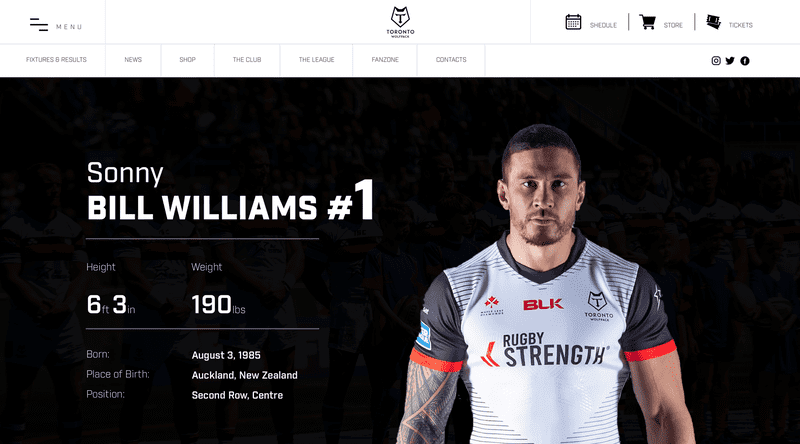
Task: Click the Shedule text link
Action: point(604,25)
